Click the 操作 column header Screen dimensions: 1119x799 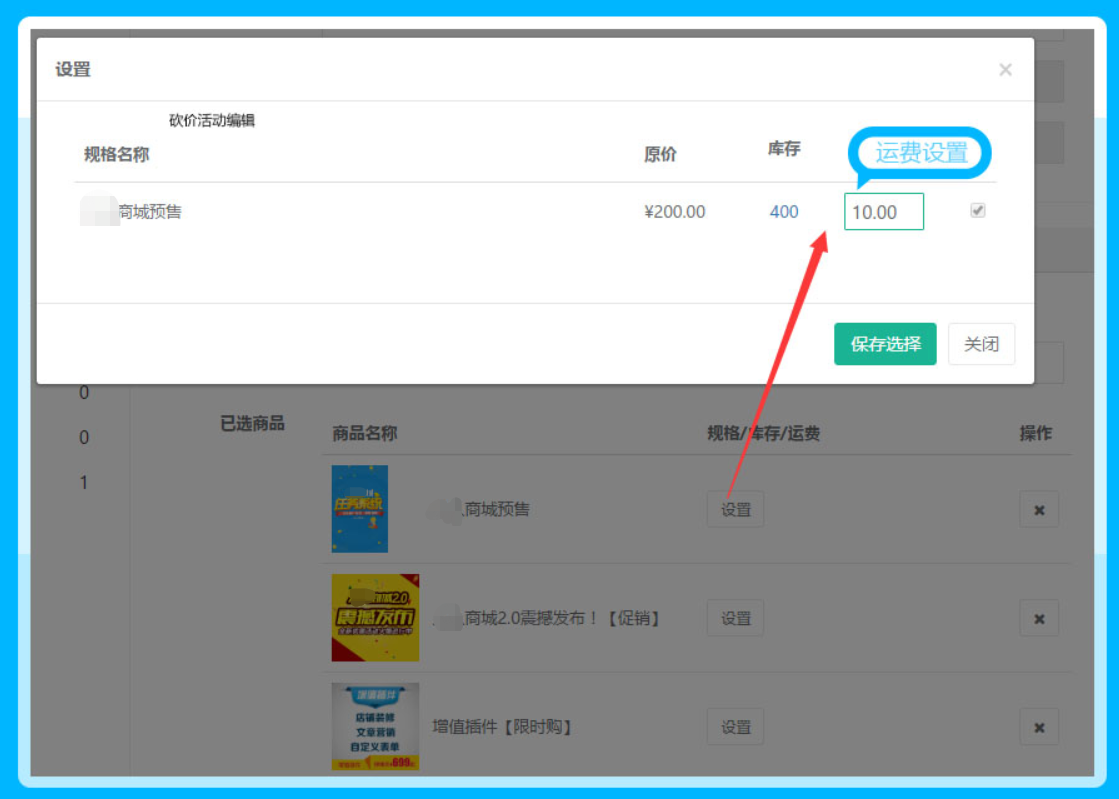[1036, 433]
